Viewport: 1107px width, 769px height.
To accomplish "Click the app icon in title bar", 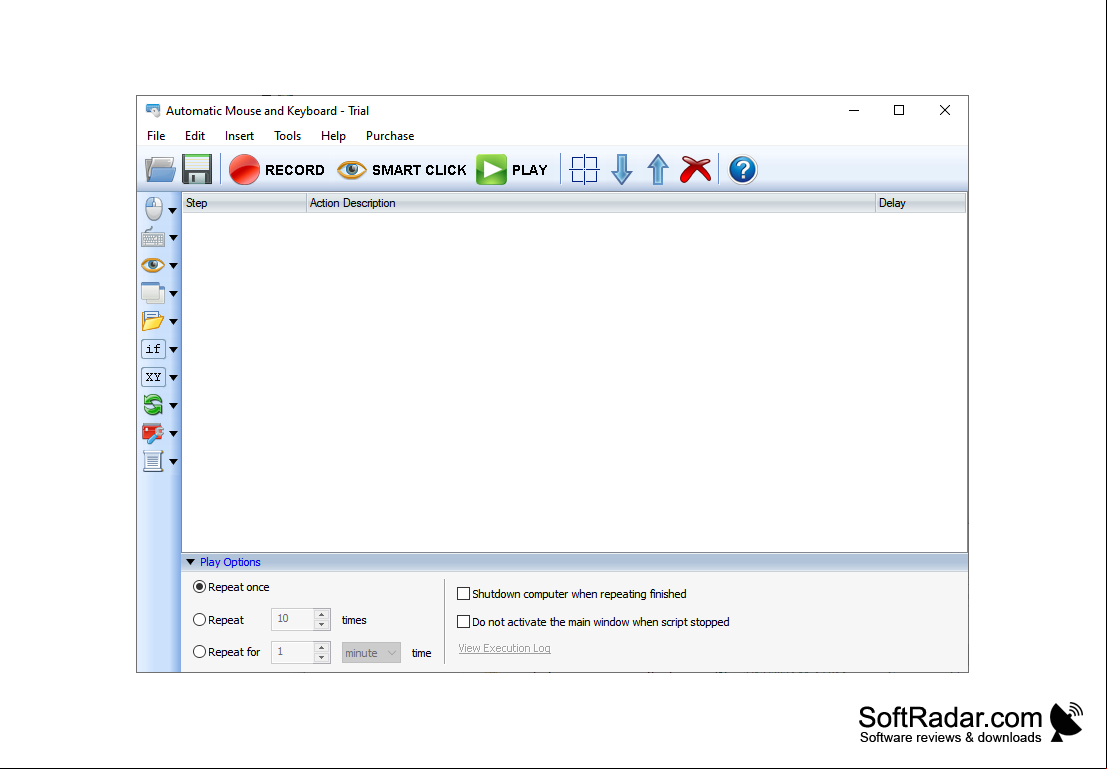I will pyautogui.click(x=152, y=110).
